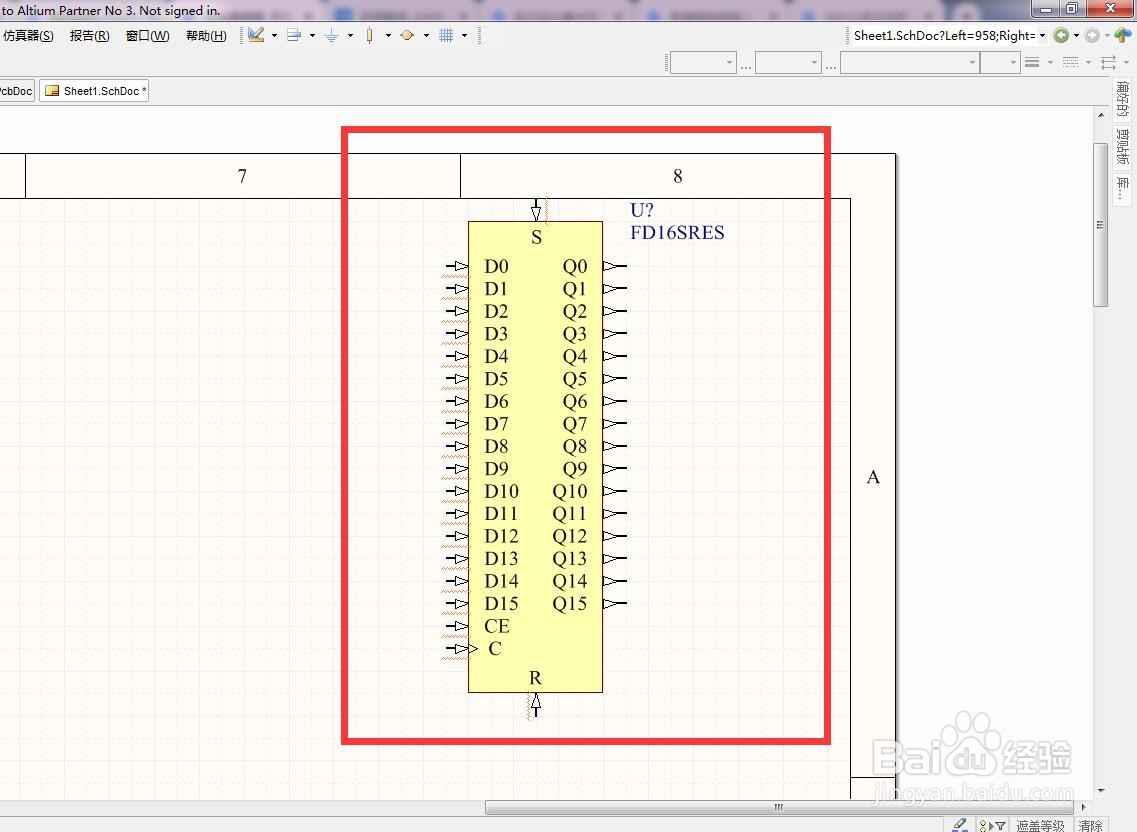Click the highlight pen icon in status bar
The image size is (1137, 832).
pos(959,825)
